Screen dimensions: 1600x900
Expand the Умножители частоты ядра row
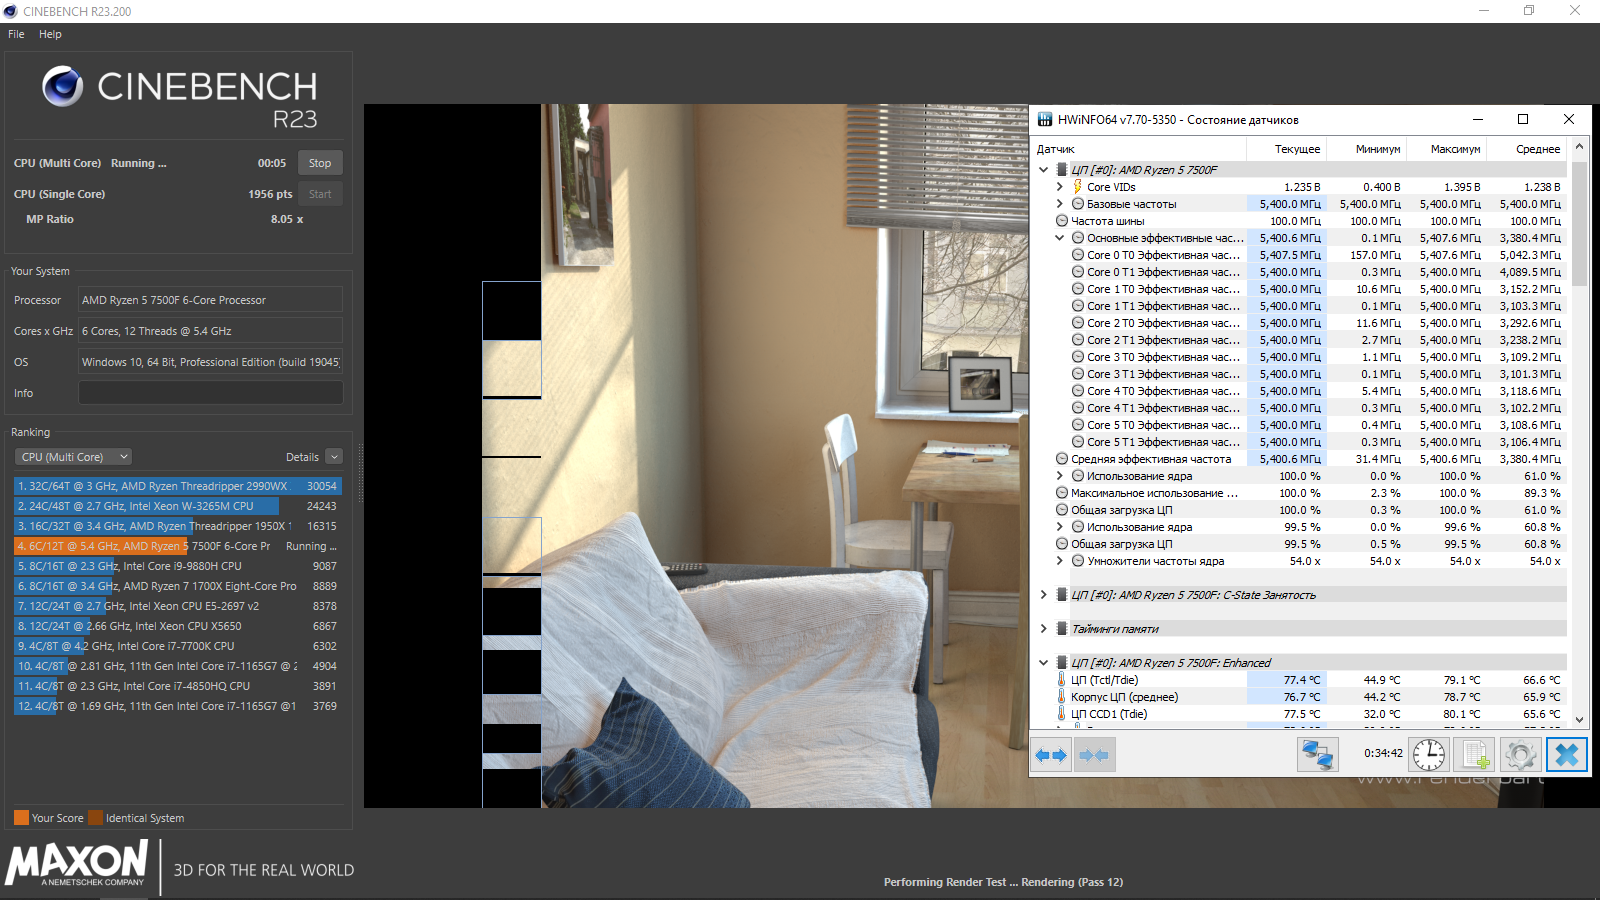(1060, 561)
